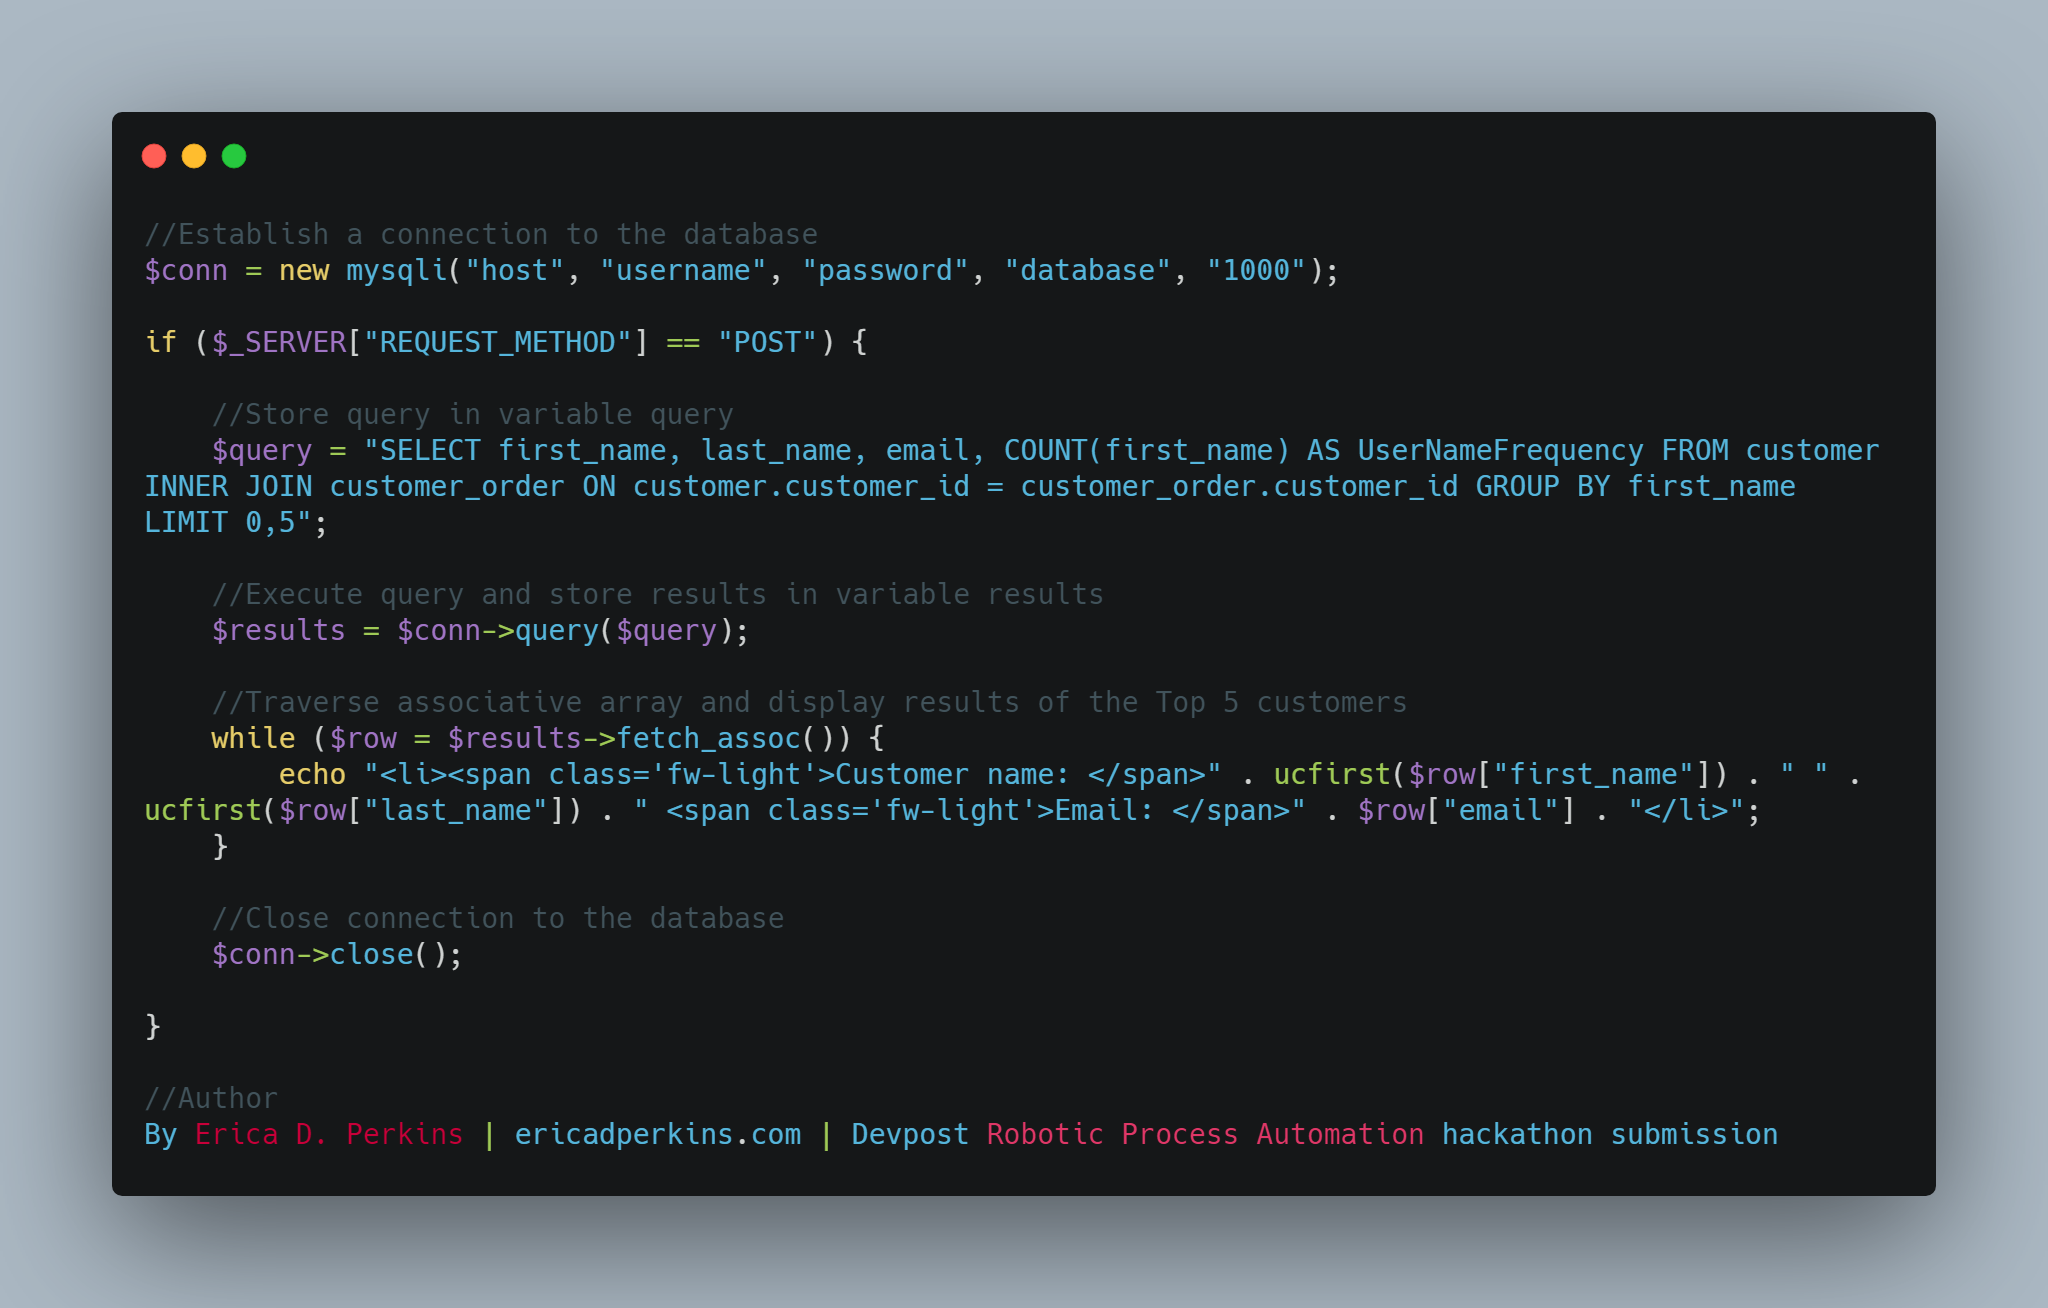Click the $conn variable on connection line
2048x1308 pixels.
pyautogui.click(x=186, y=271)
